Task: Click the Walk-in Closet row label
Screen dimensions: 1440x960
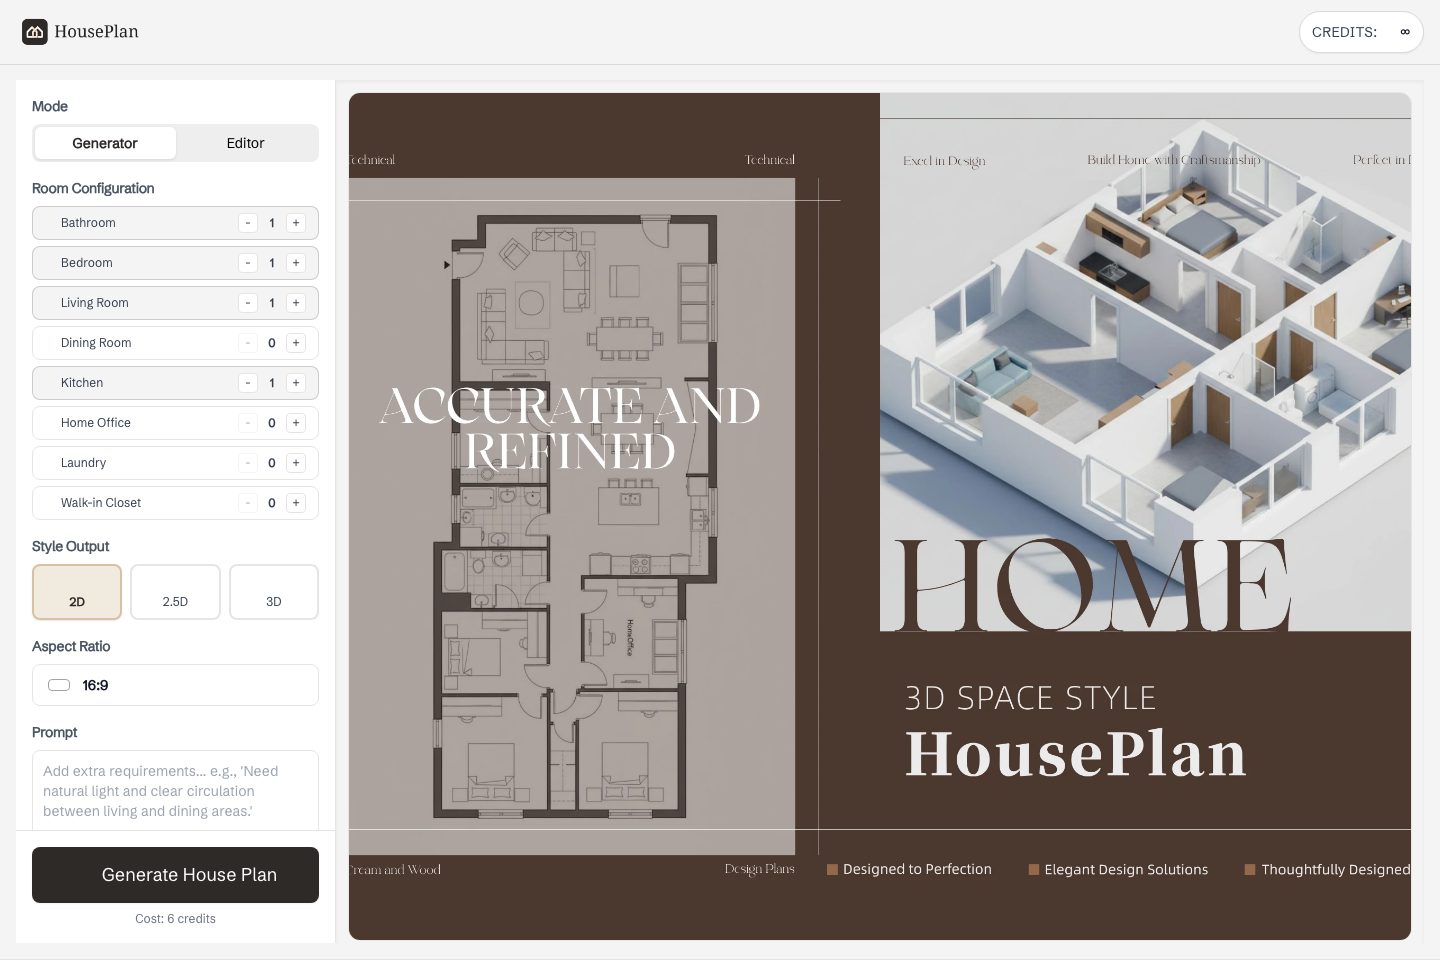Action: (x=101, y=503)
